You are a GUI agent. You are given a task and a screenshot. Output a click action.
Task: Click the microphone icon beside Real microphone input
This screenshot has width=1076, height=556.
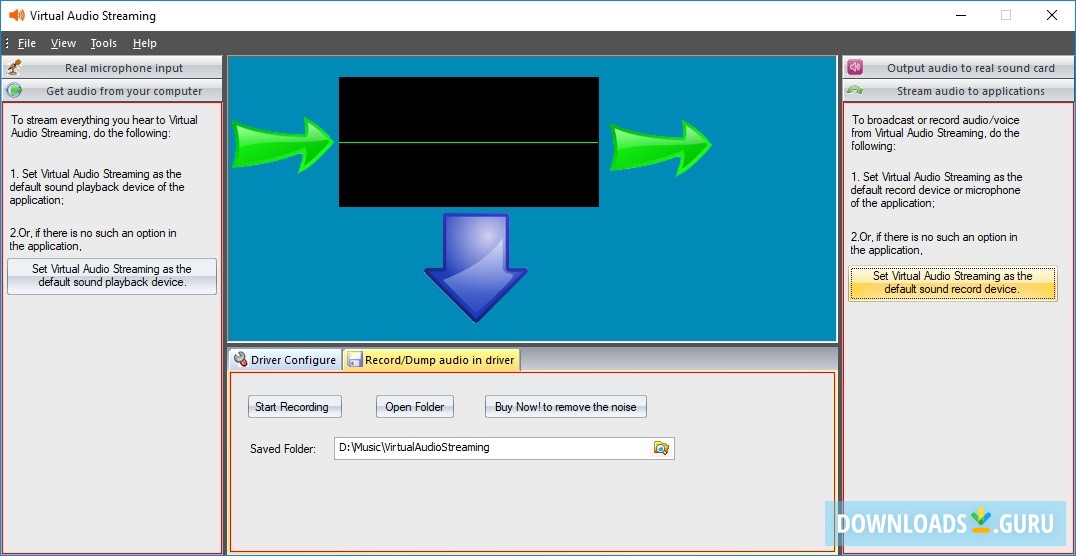coord(14,67)
